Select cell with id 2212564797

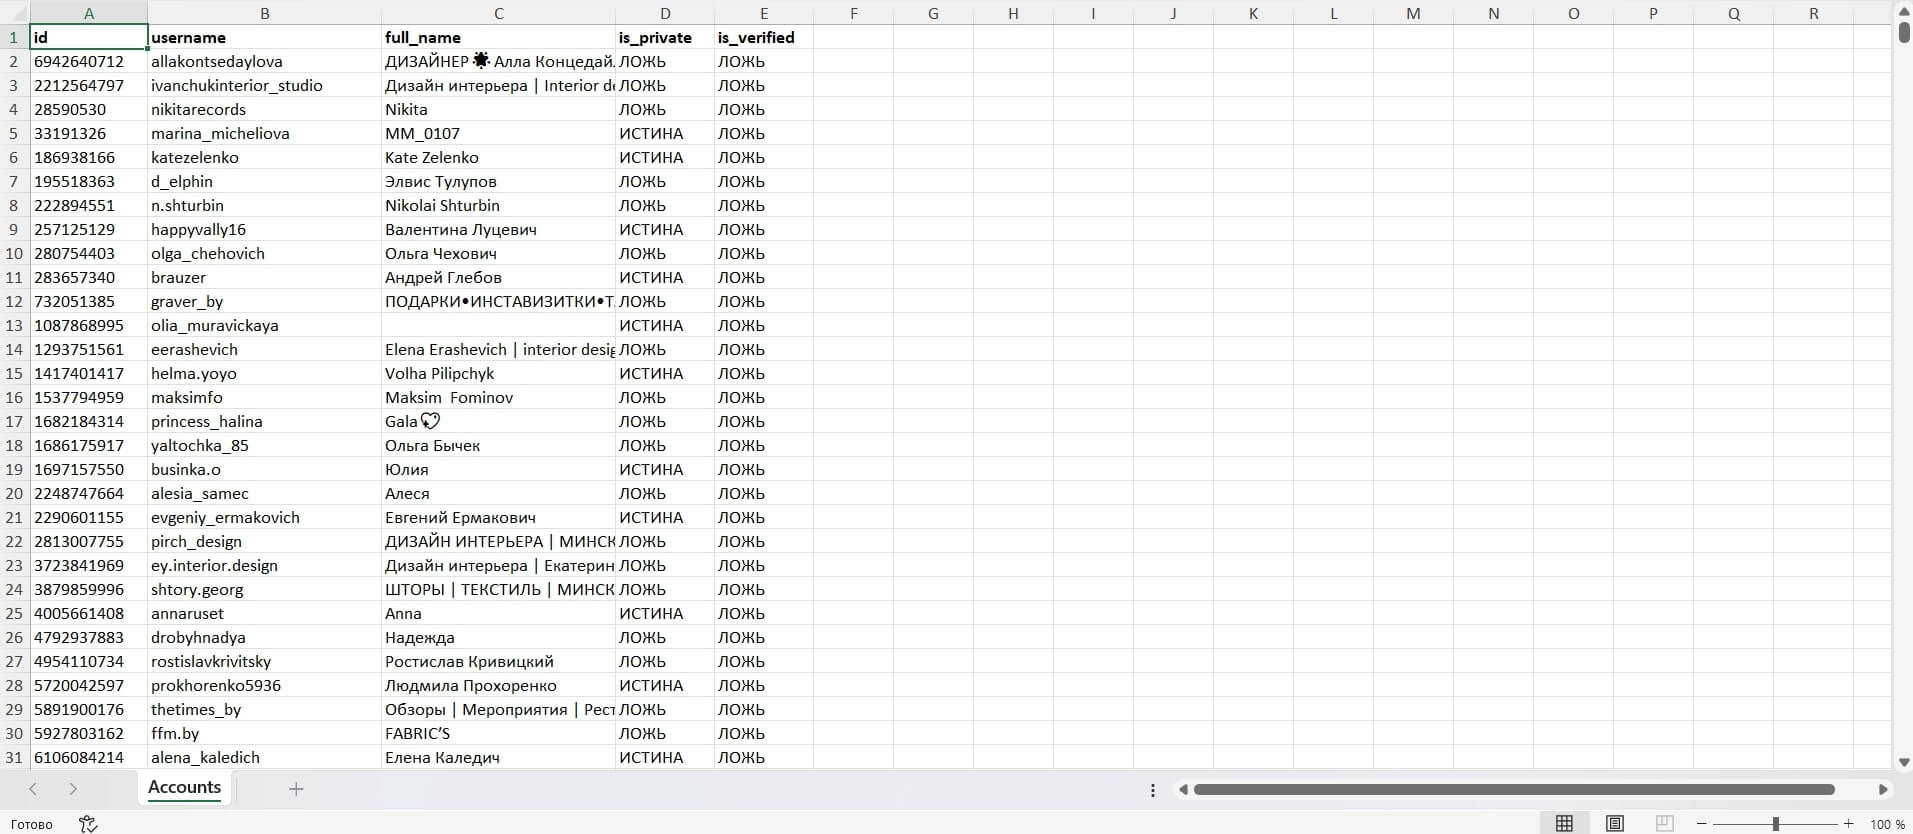tap(89, 85)
